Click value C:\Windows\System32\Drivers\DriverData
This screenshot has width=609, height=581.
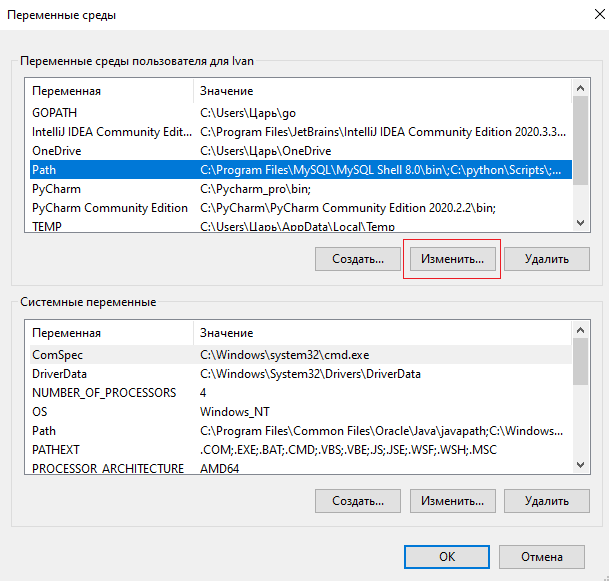pos(310,374)
